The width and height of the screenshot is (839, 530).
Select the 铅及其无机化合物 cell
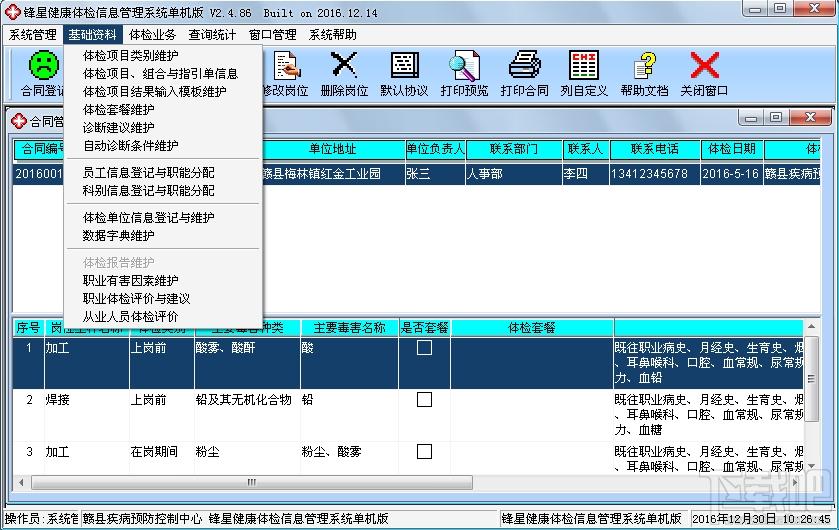click(247, 414)
